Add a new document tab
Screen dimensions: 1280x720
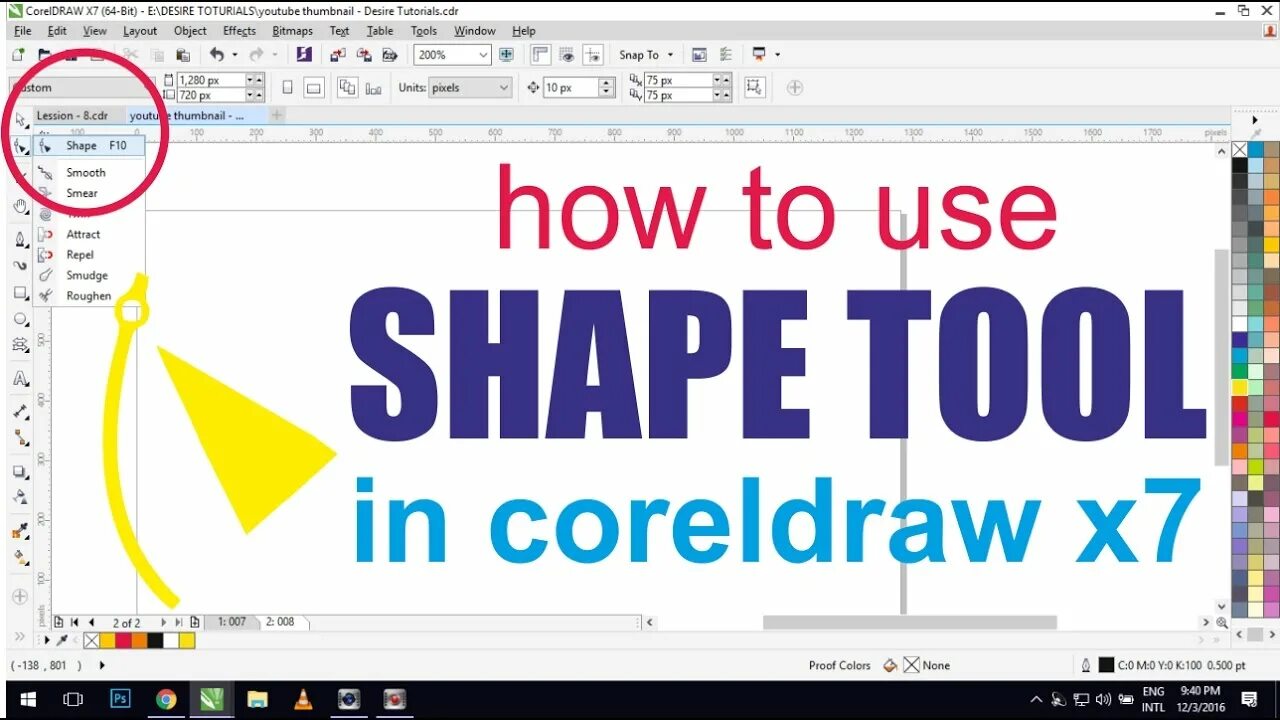(277, 116)
